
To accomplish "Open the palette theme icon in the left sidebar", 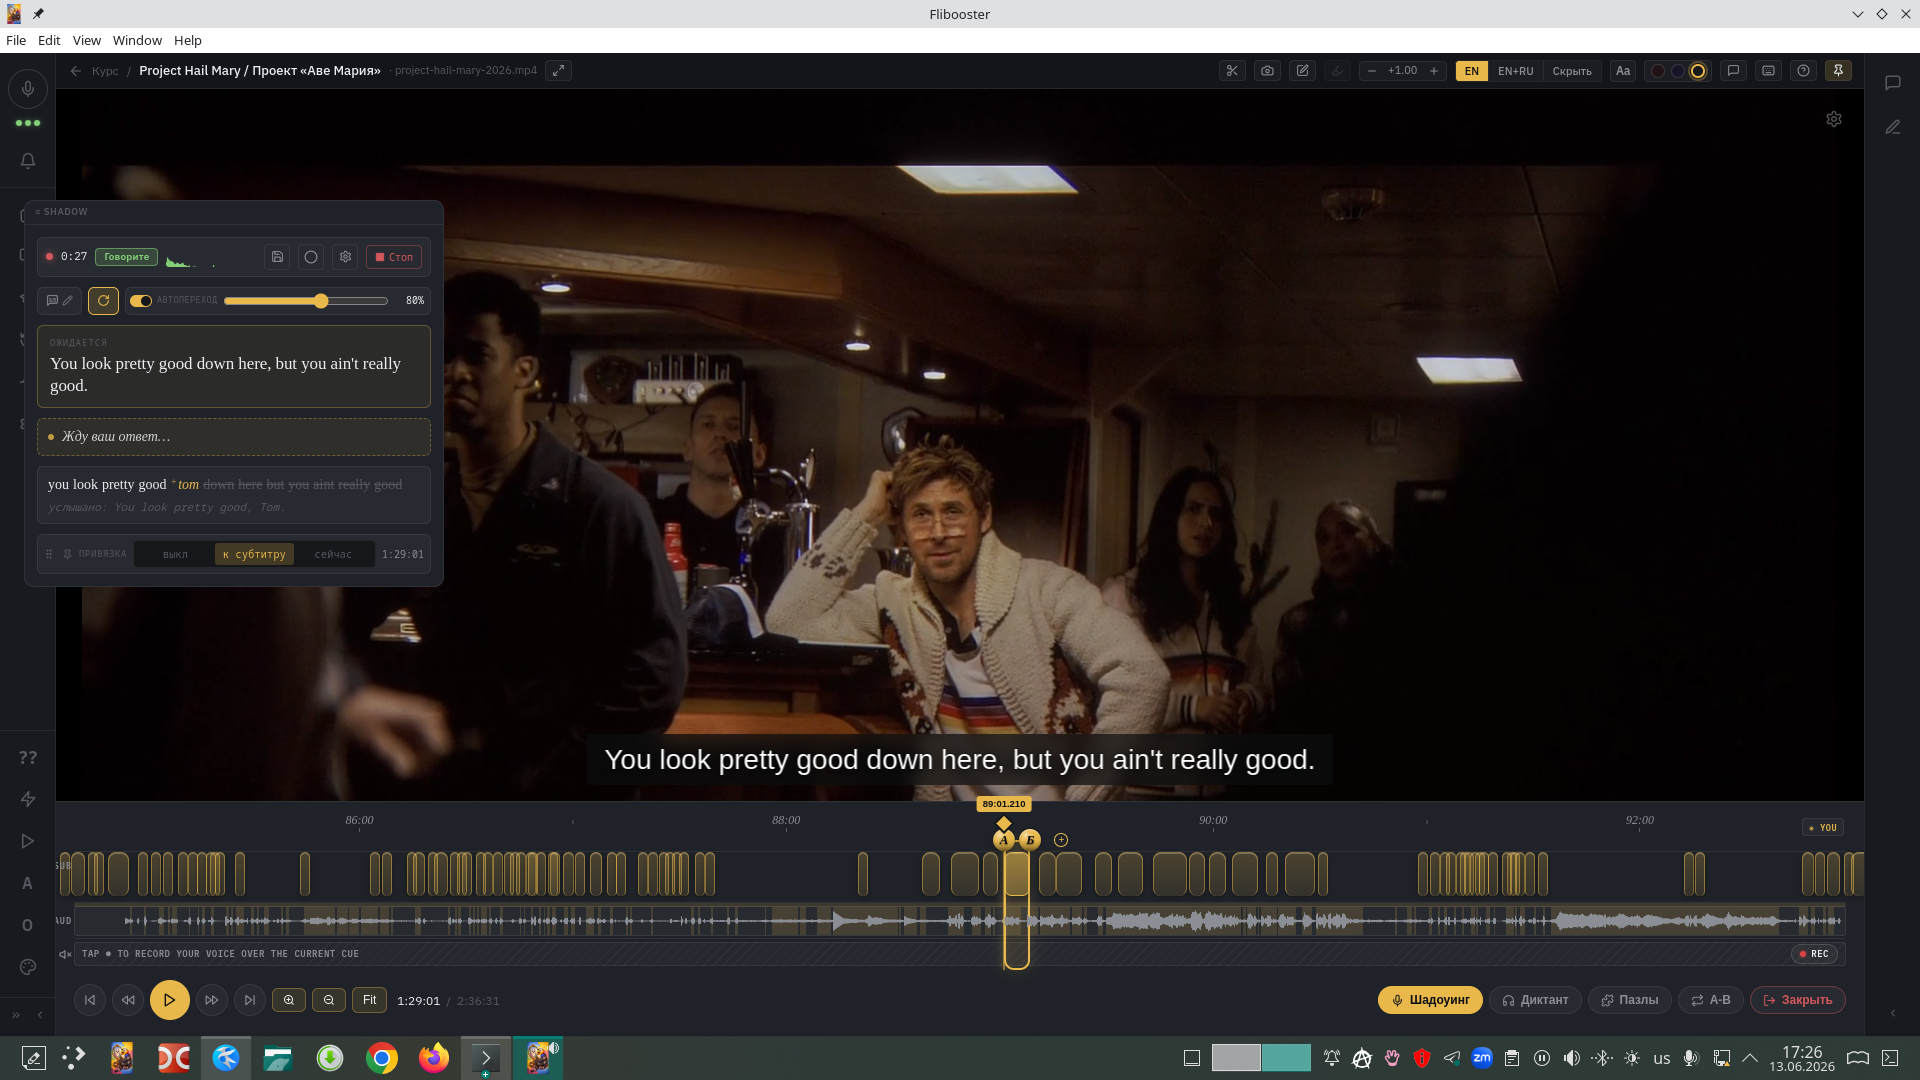I will pos(28,967).
